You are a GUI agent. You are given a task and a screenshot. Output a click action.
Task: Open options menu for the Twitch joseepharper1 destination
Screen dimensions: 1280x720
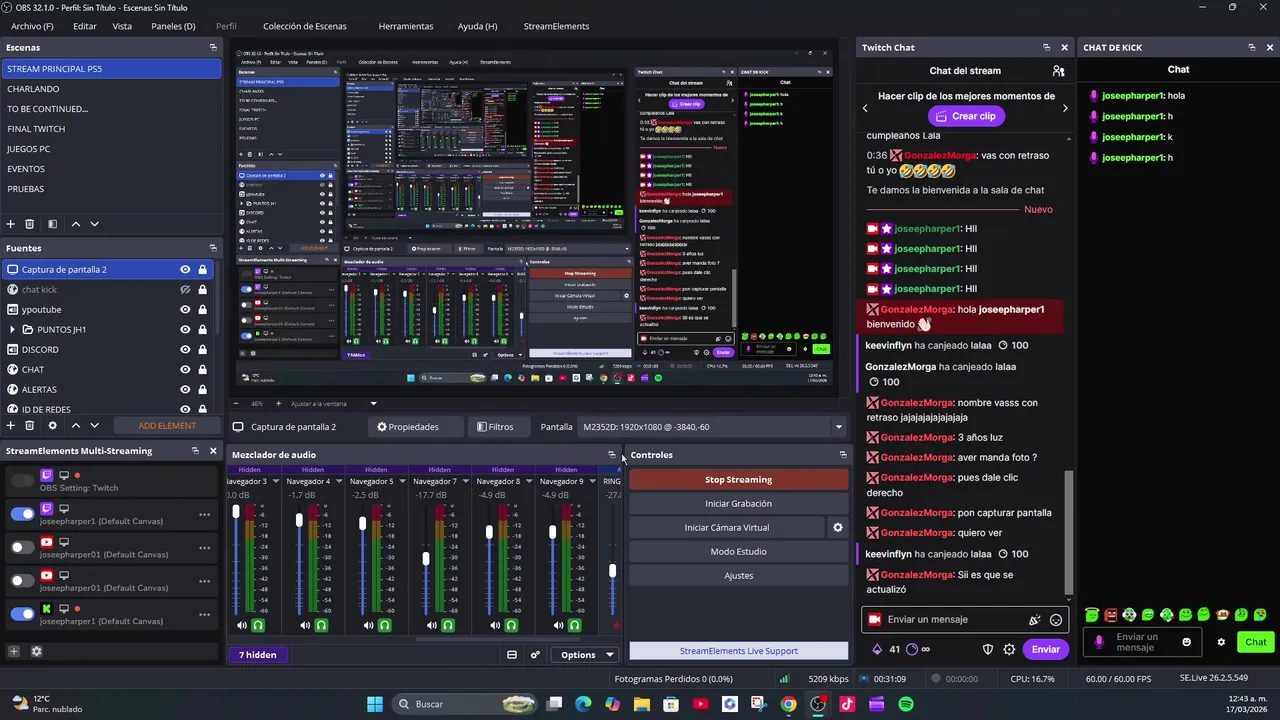click(204, 514)
